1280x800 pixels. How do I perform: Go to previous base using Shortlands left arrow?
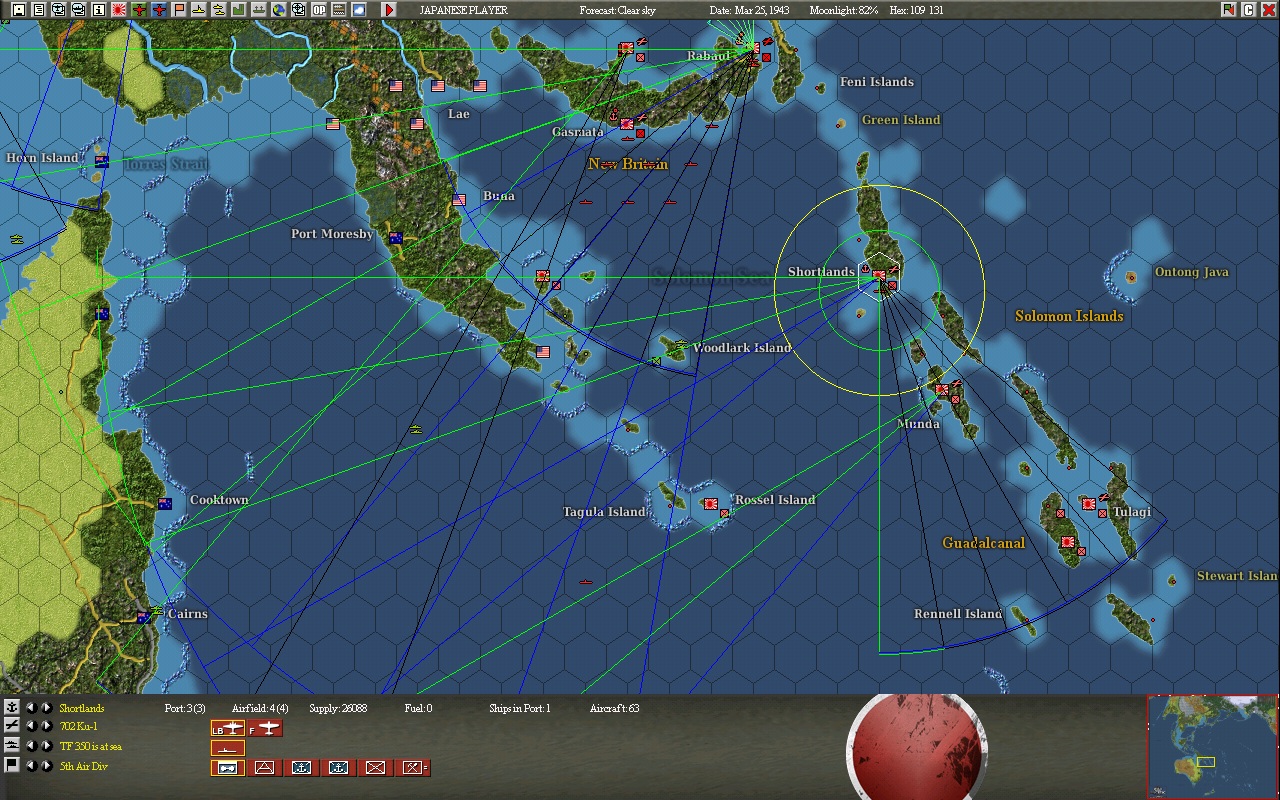[x=30, y=708]
